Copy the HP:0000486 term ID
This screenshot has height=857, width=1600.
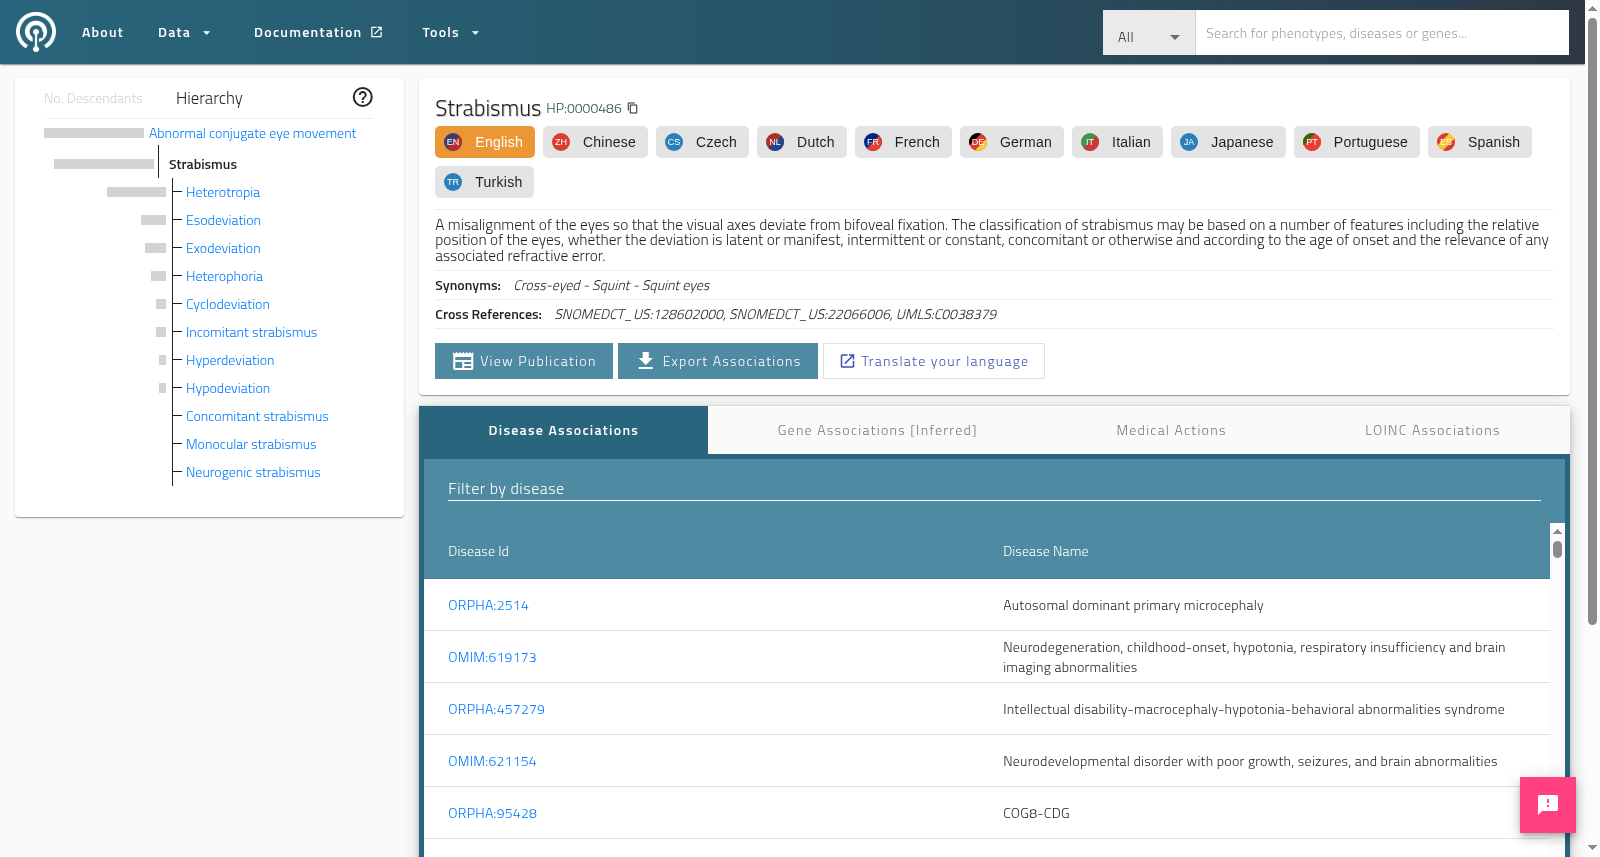(x=633, y=108)
